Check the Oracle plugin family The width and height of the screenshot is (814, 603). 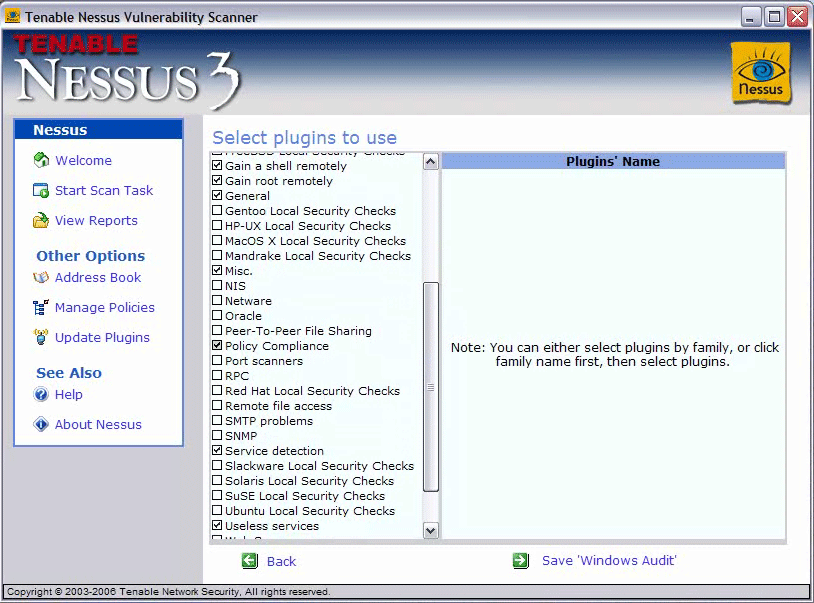[217, 316]
